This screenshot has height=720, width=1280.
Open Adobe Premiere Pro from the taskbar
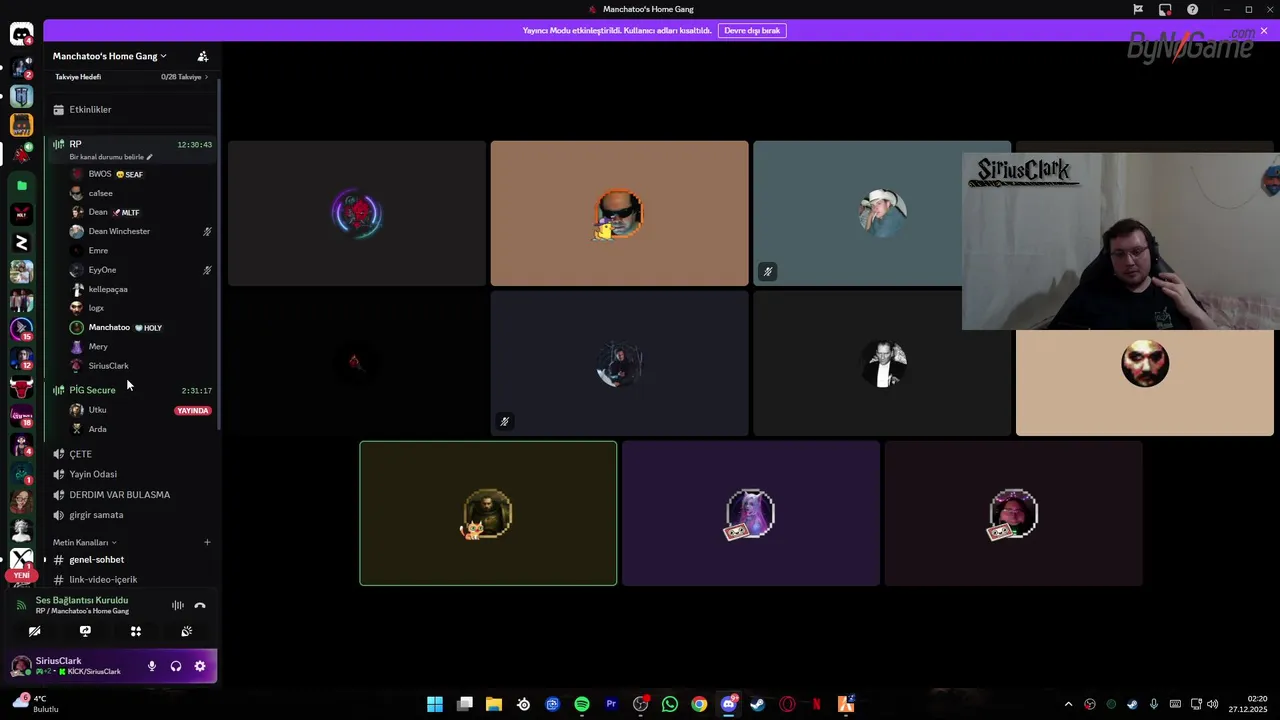611,704
